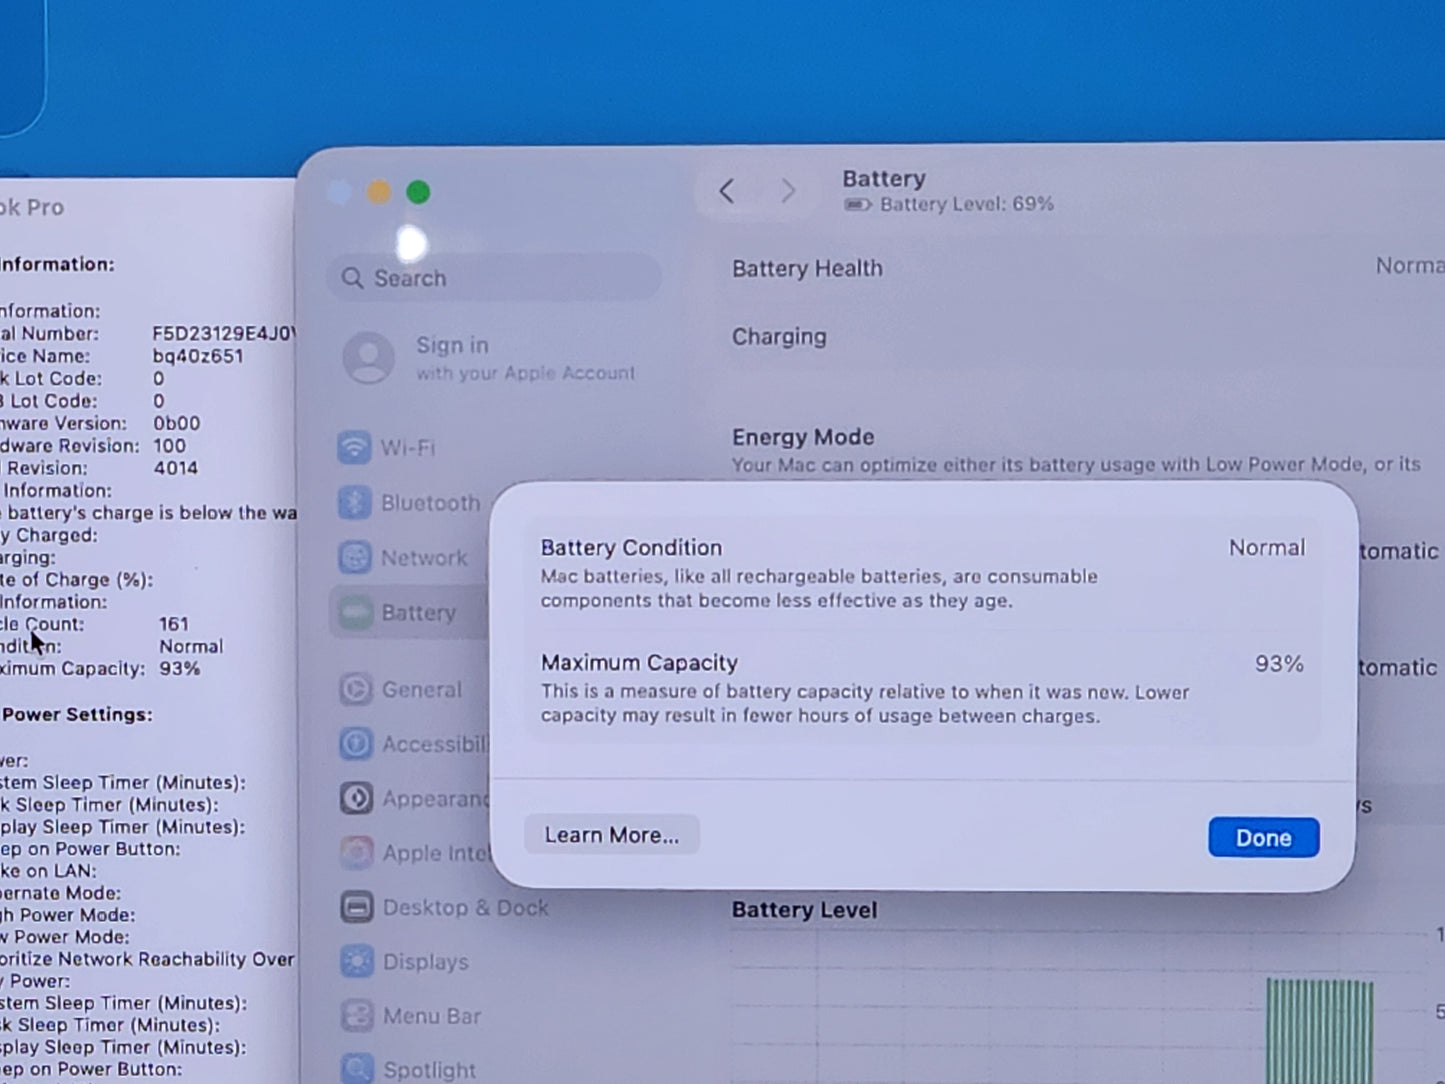Open Accessibility settings from the sidebar icon
The height and width of the screenshot is (1084, 1445).
[x=355, y=744]
